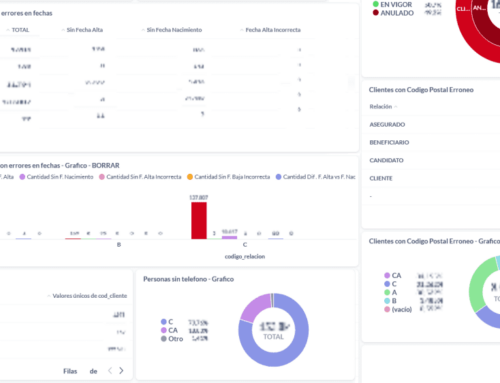Go to next page of rows
The image size is (500, 383).
point(121,371)
